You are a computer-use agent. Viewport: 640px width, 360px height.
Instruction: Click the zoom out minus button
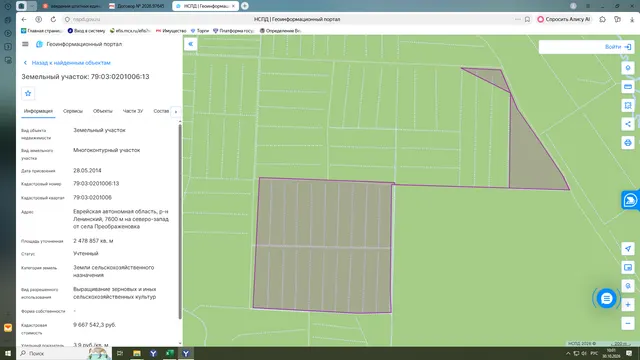coord(628,323)
